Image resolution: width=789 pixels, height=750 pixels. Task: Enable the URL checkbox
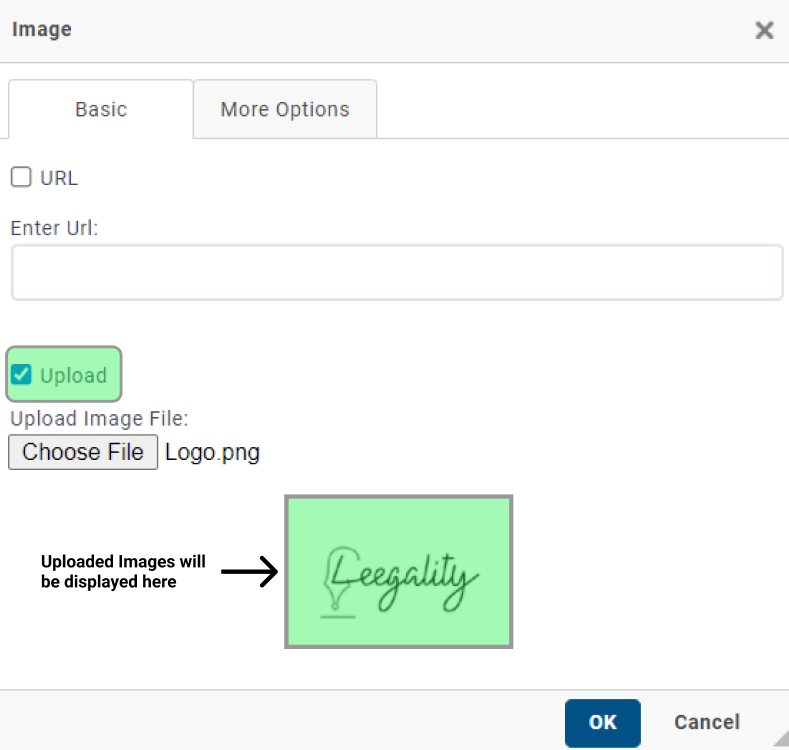(x=21, y=177)
